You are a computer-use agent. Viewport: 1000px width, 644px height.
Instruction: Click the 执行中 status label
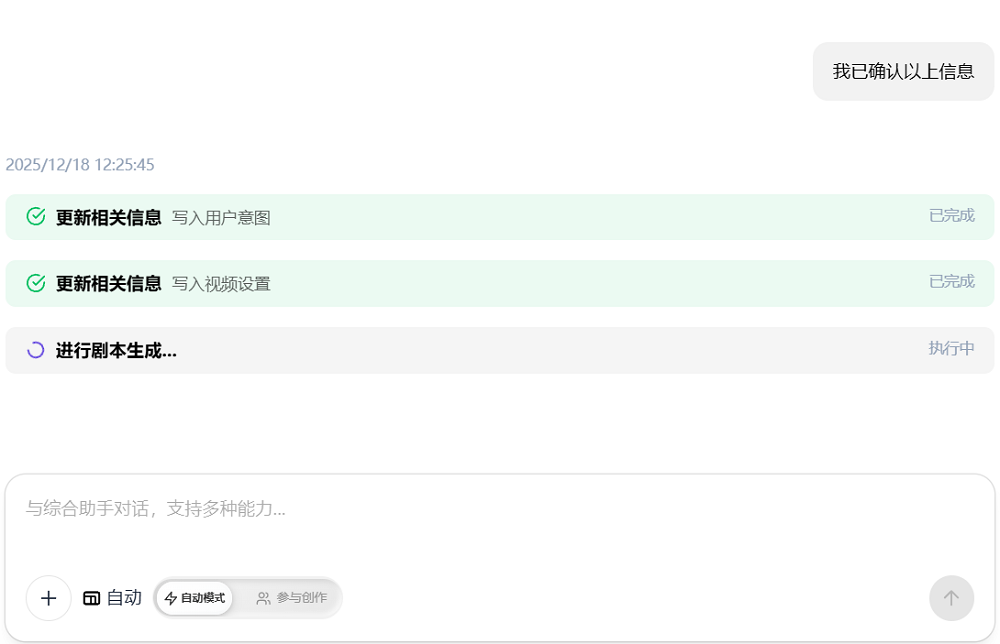(951, 348)
